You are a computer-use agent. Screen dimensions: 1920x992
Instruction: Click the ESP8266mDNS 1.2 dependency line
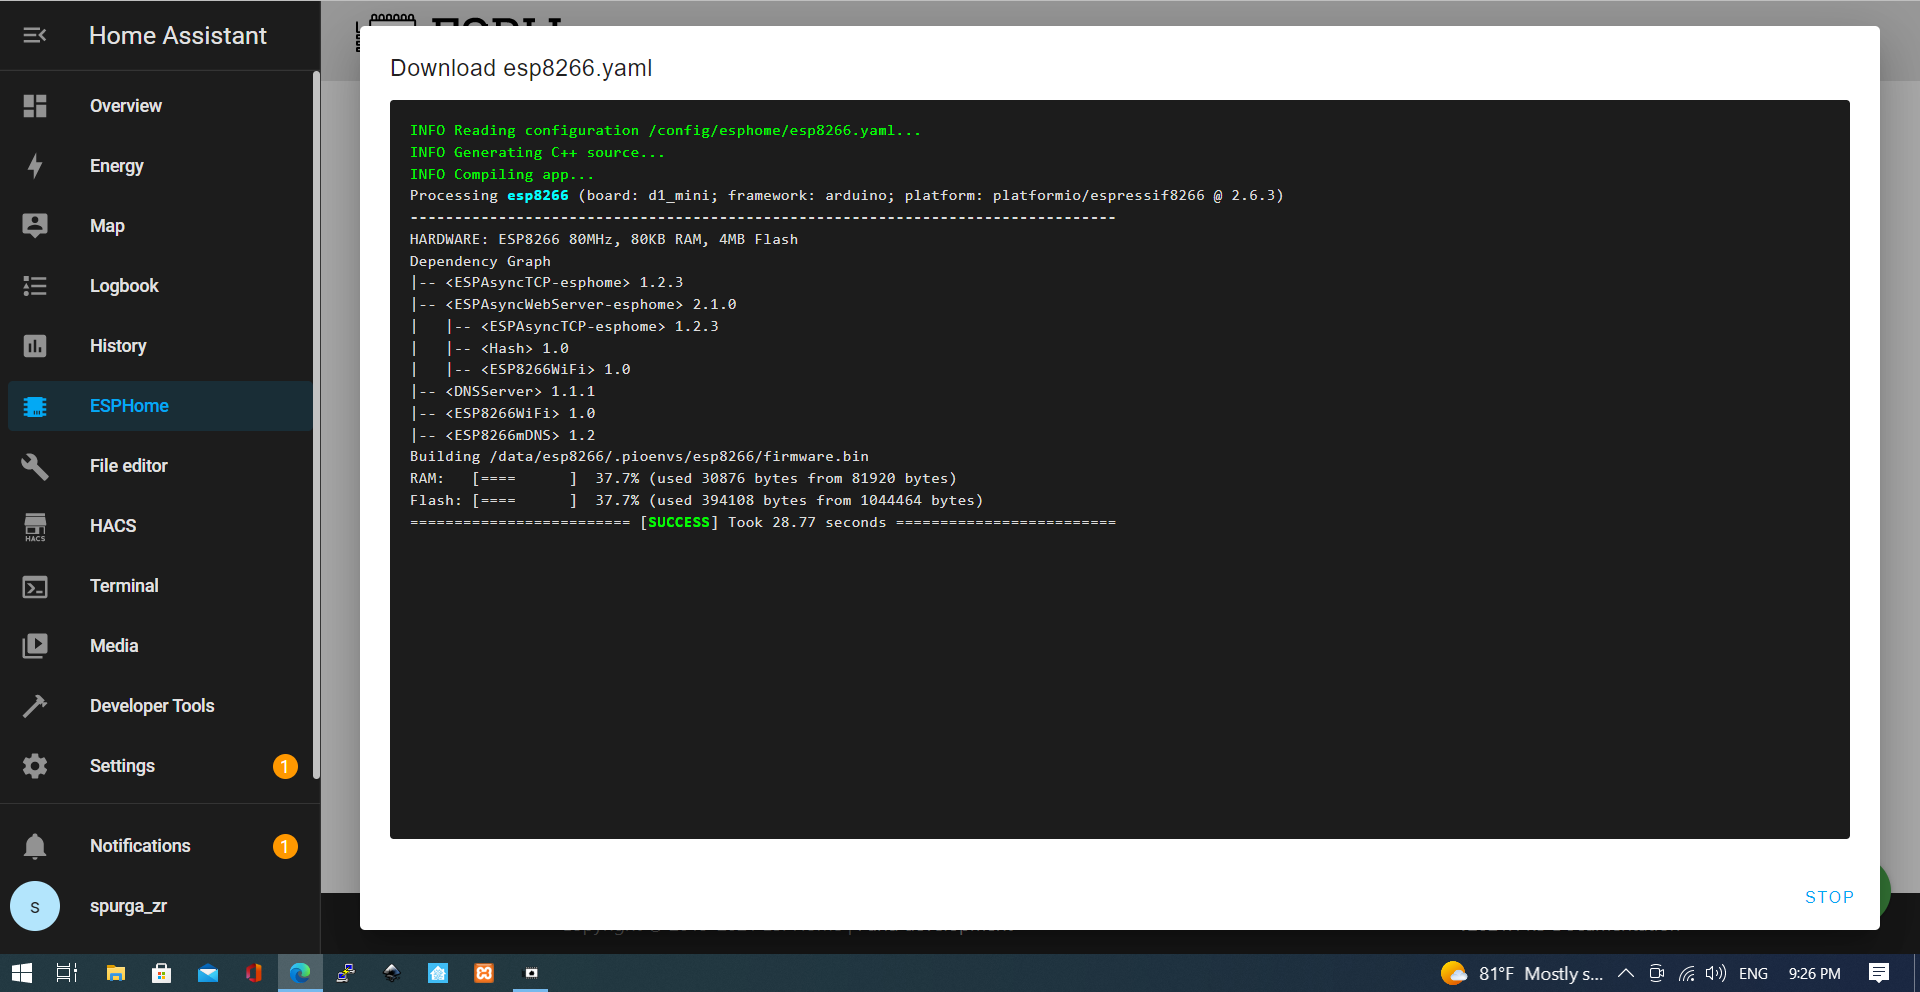[x=502, y=435]
